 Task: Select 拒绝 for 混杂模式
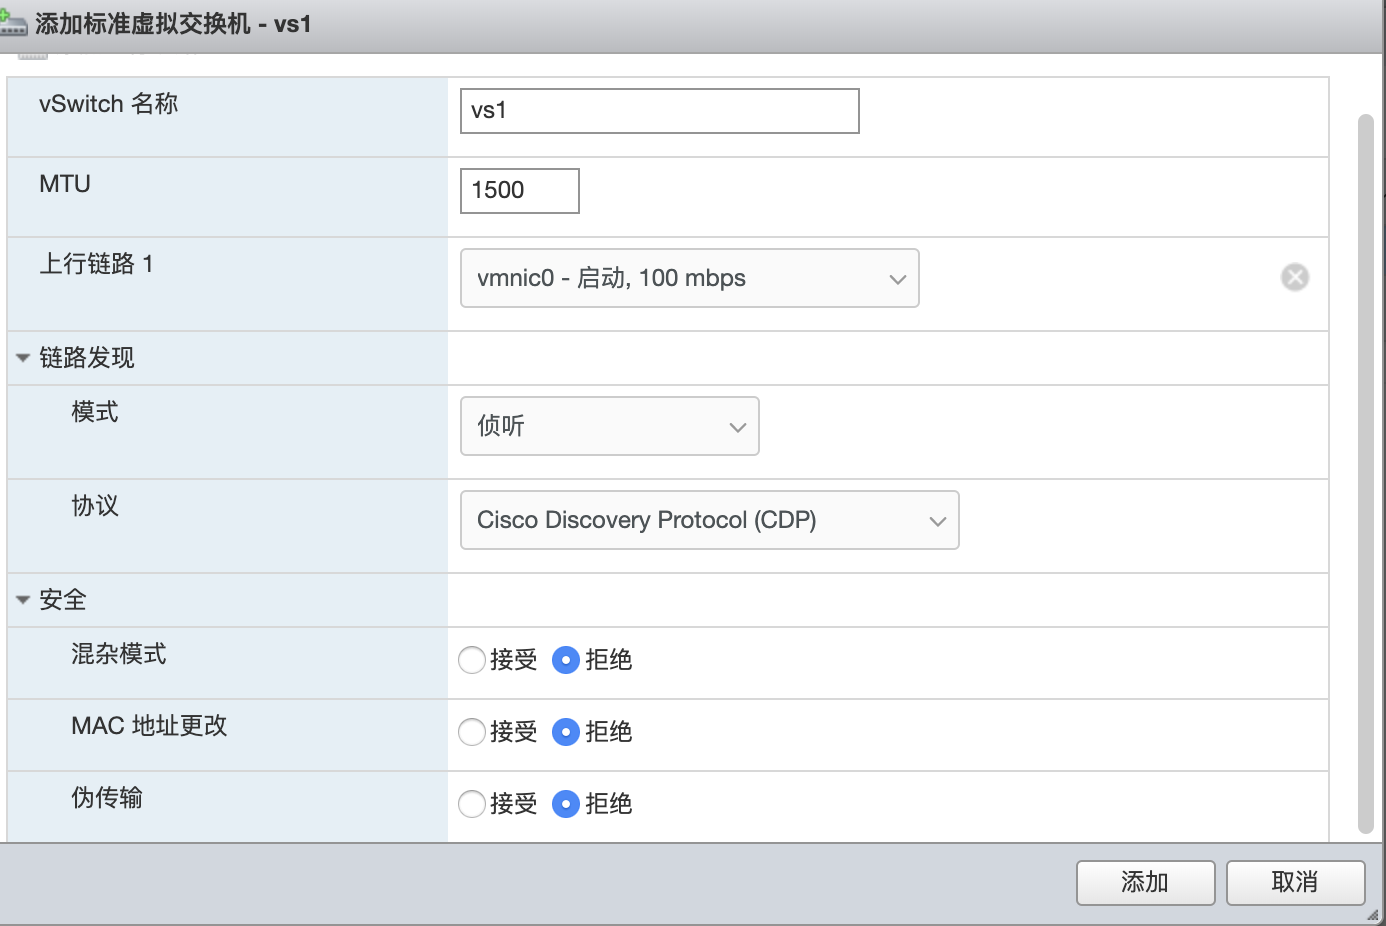566,660
